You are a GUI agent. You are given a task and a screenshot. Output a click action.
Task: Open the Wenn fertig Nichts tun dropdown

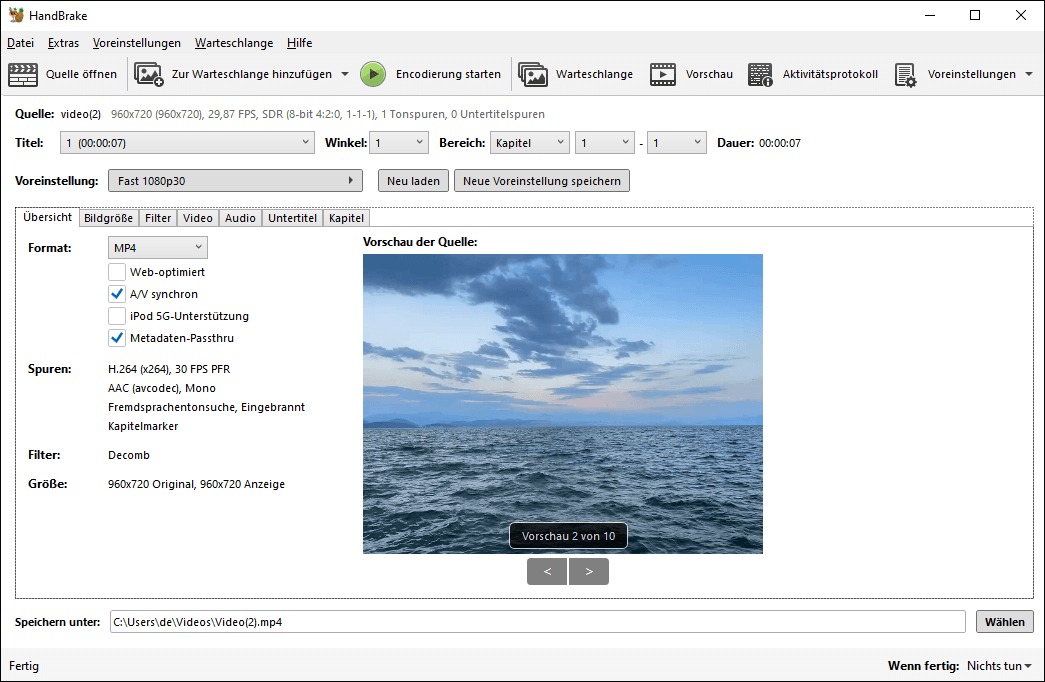999,665
